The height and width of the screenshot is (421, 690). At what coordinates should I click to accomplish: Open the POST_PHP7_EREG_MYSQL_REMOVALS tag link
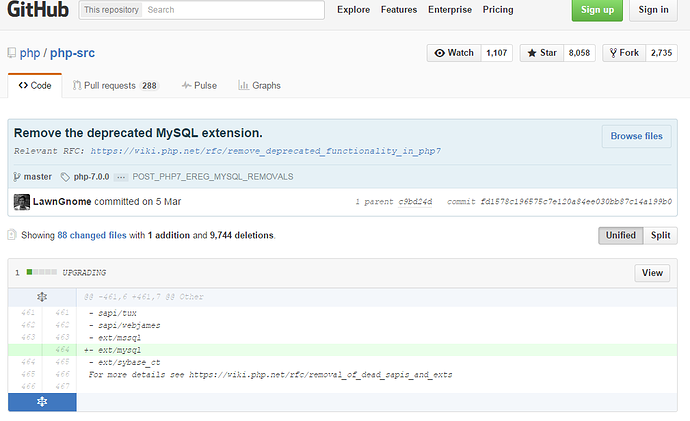[x=213, y=176]
